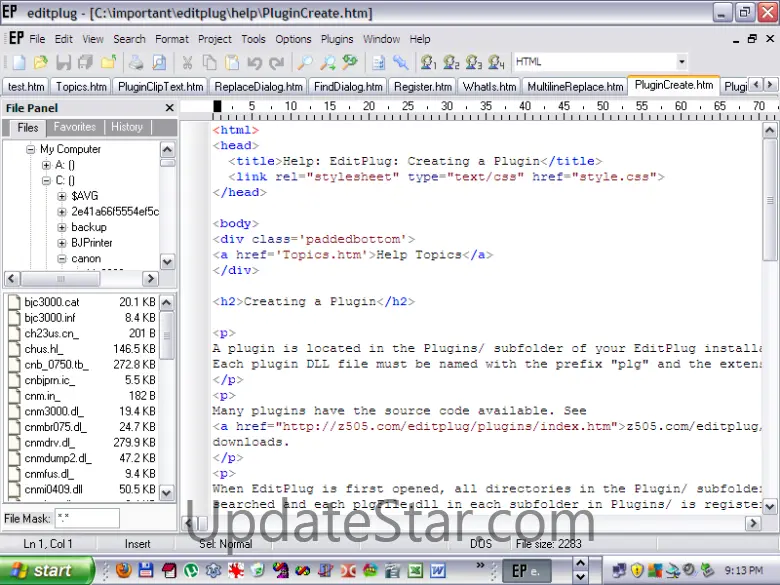
Task: Click the Firefox icon in quick launch
Action: pos(123,570)
